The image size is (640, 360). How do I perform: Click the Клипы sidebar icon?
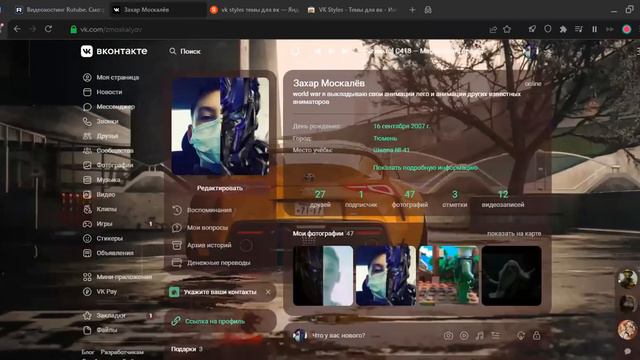87,209
